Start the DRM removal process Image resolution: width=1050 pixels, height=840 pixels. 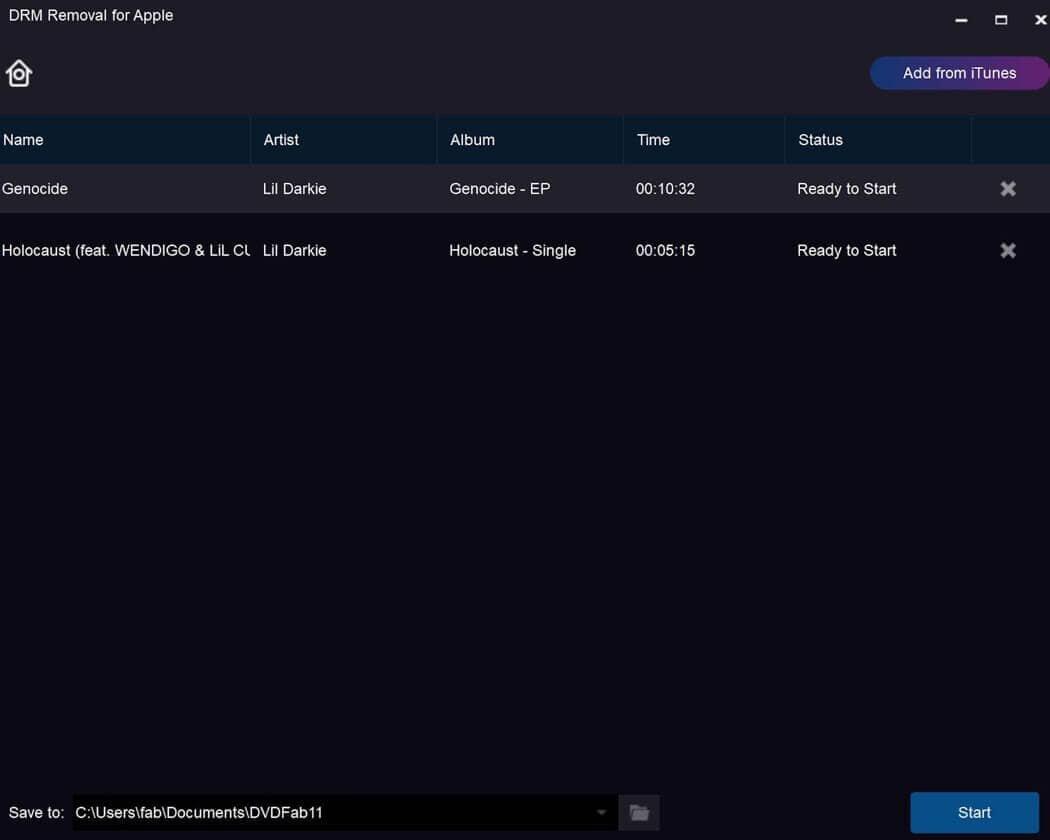(974, 813)
